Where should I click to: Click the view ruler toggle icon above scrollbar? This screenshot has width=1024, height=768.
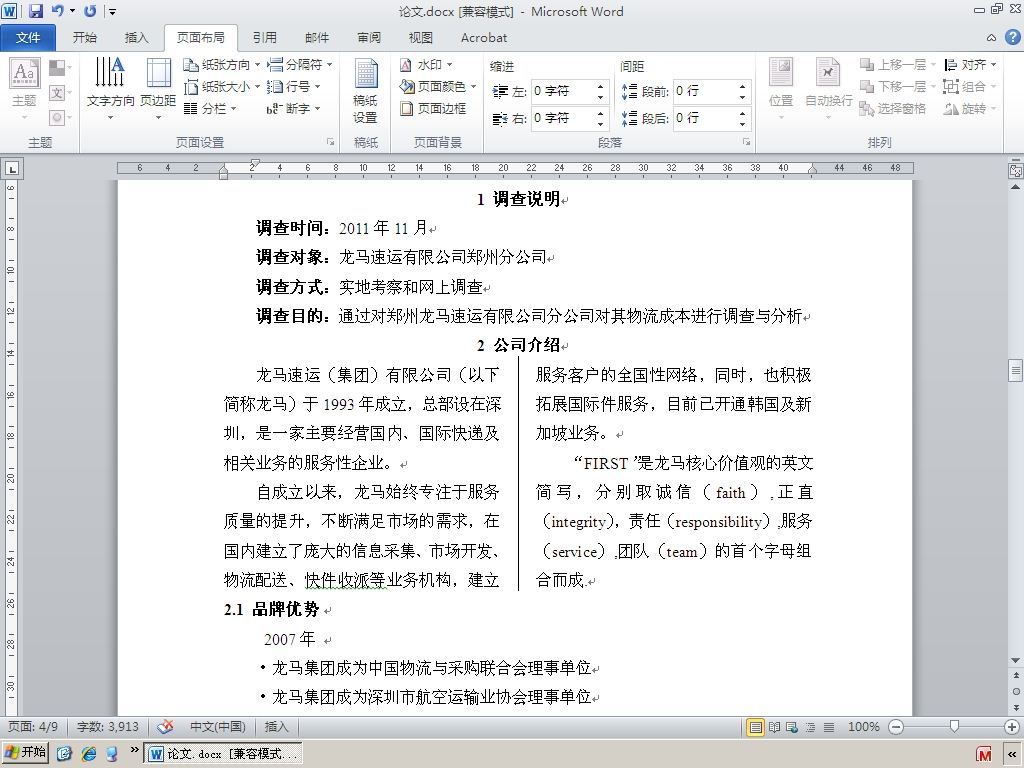click(x=1016, y=170)
